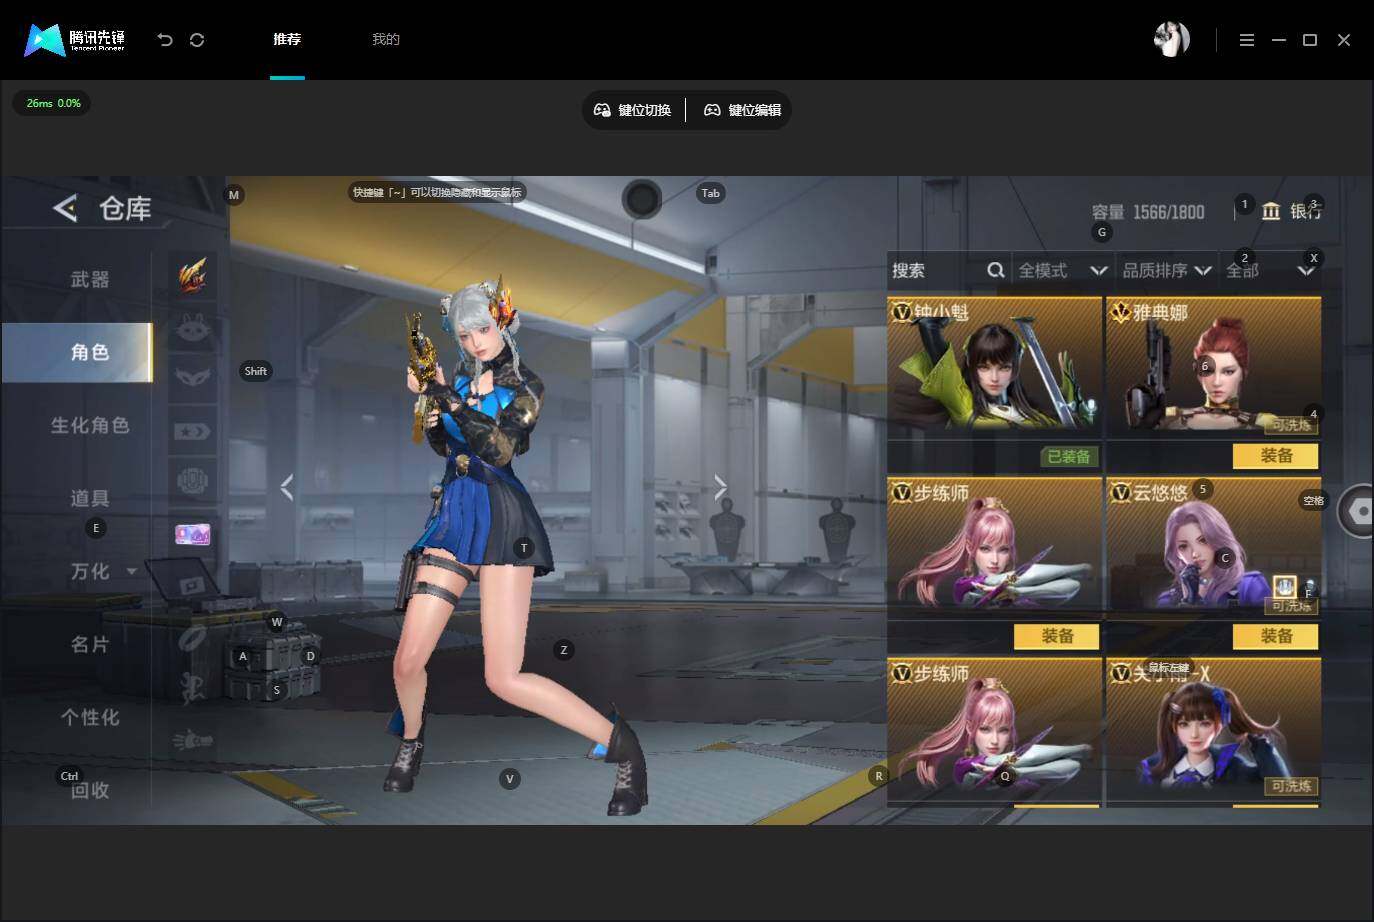1374x922 pixels.
Task: Select the ring sub-category icon
Action: (x=193, y=637)
